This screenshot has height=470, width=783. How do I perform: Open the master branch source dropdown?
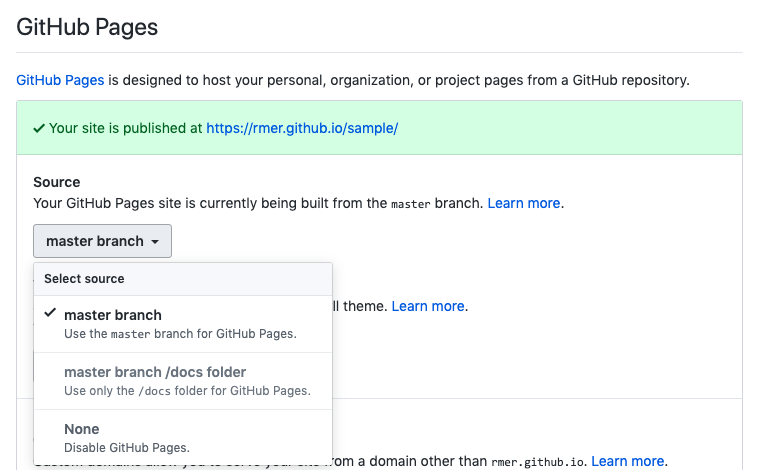(x=102, y=241)
